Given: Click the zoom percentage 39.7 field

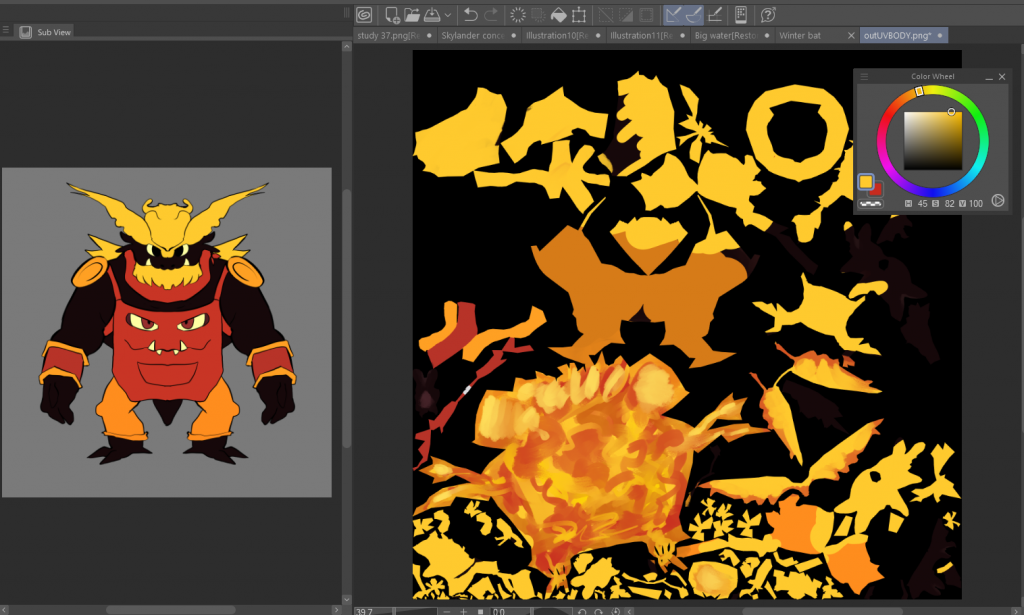Looking at the screenshot, I should 374,611.
